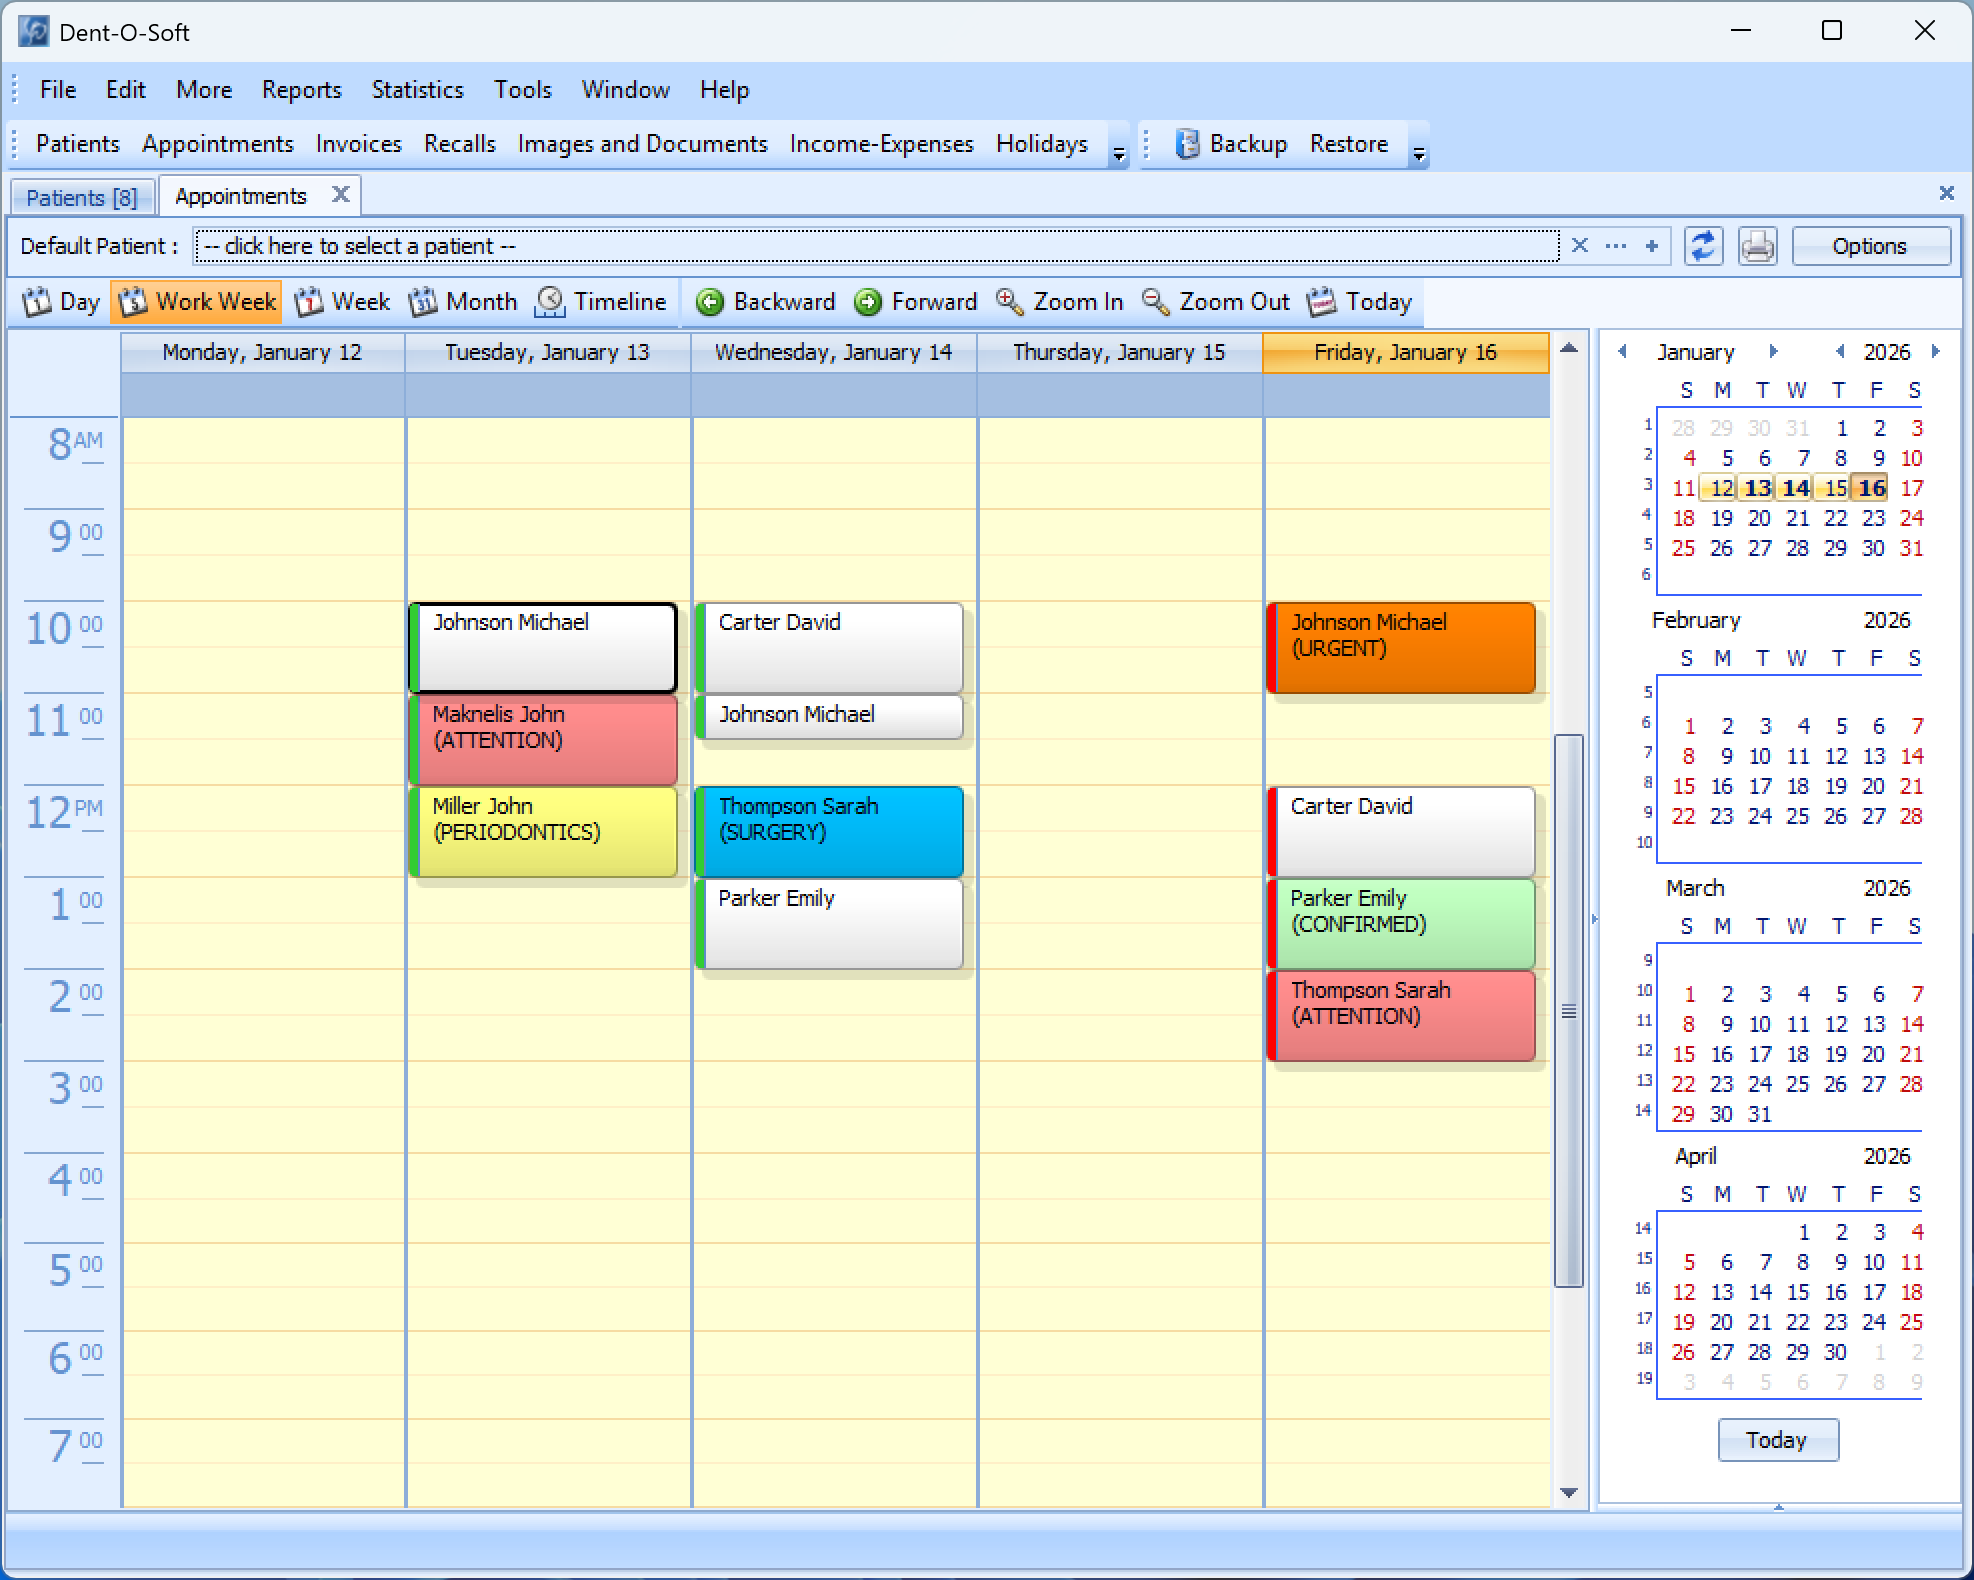1974x1580 pixels.
Task: Select the Zoom Out magnifier
Action: tap(1215, 302)
